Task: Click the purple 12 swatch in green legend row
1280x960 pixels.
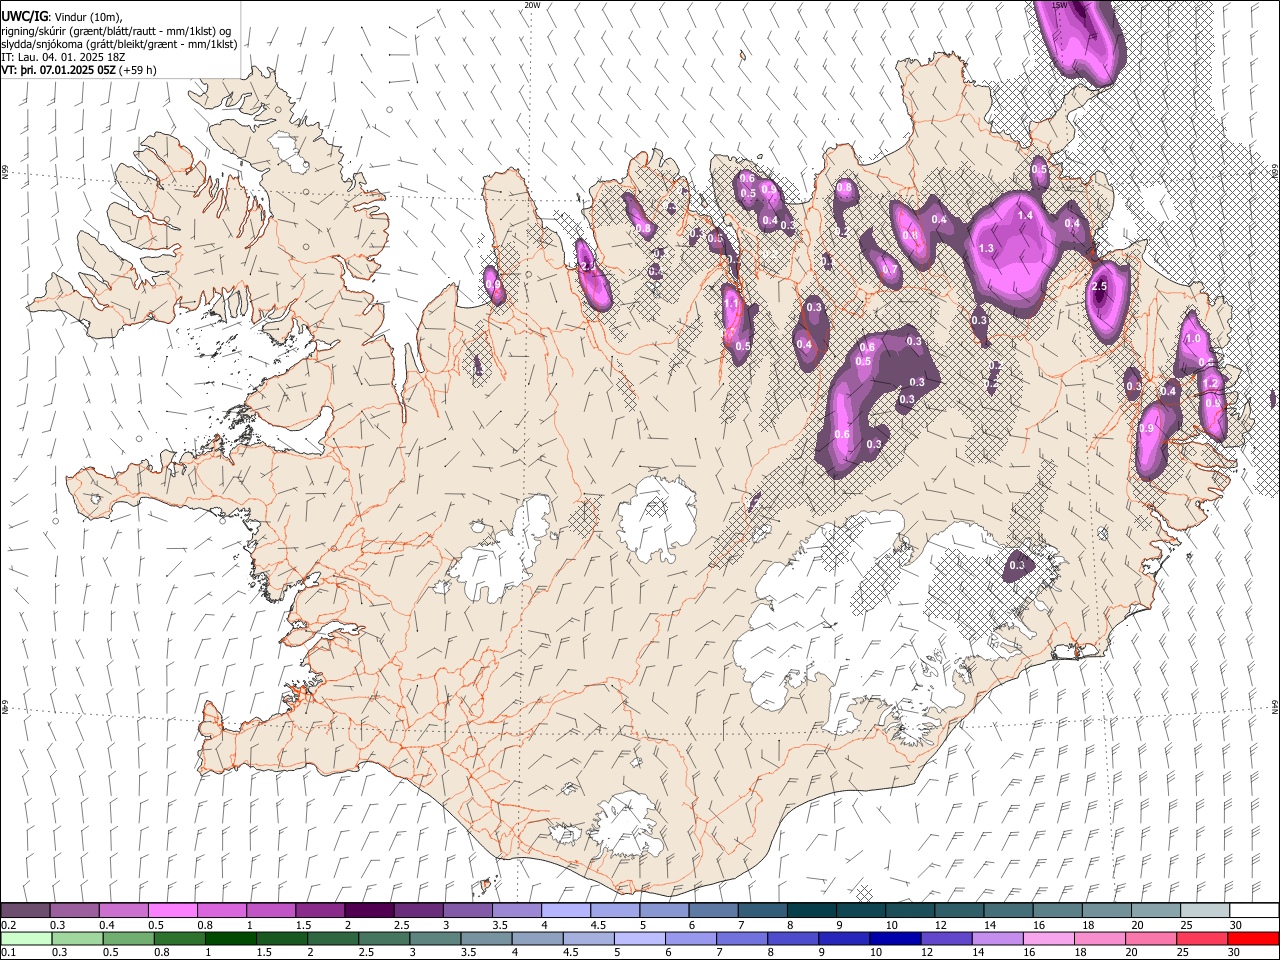Action: pos(945,938)
